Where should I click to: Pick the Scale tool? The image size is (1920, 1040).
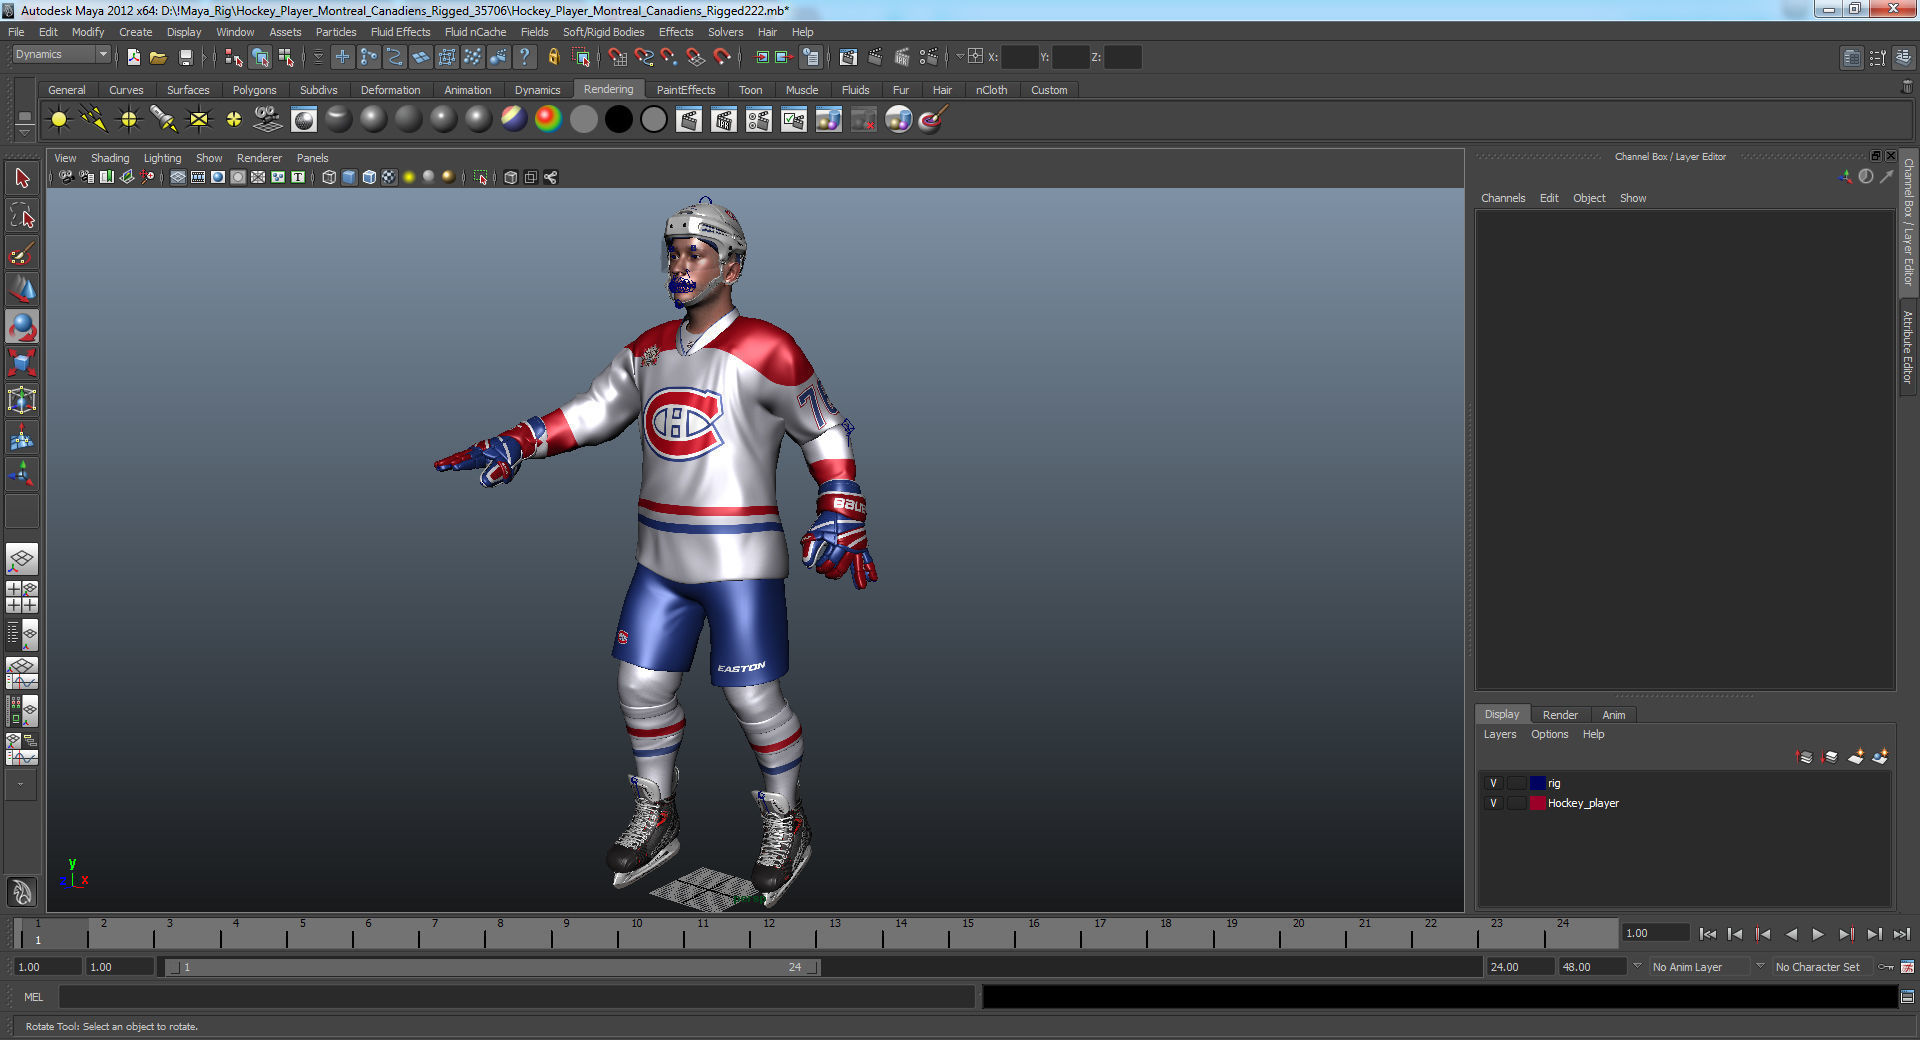coord(22,363)
